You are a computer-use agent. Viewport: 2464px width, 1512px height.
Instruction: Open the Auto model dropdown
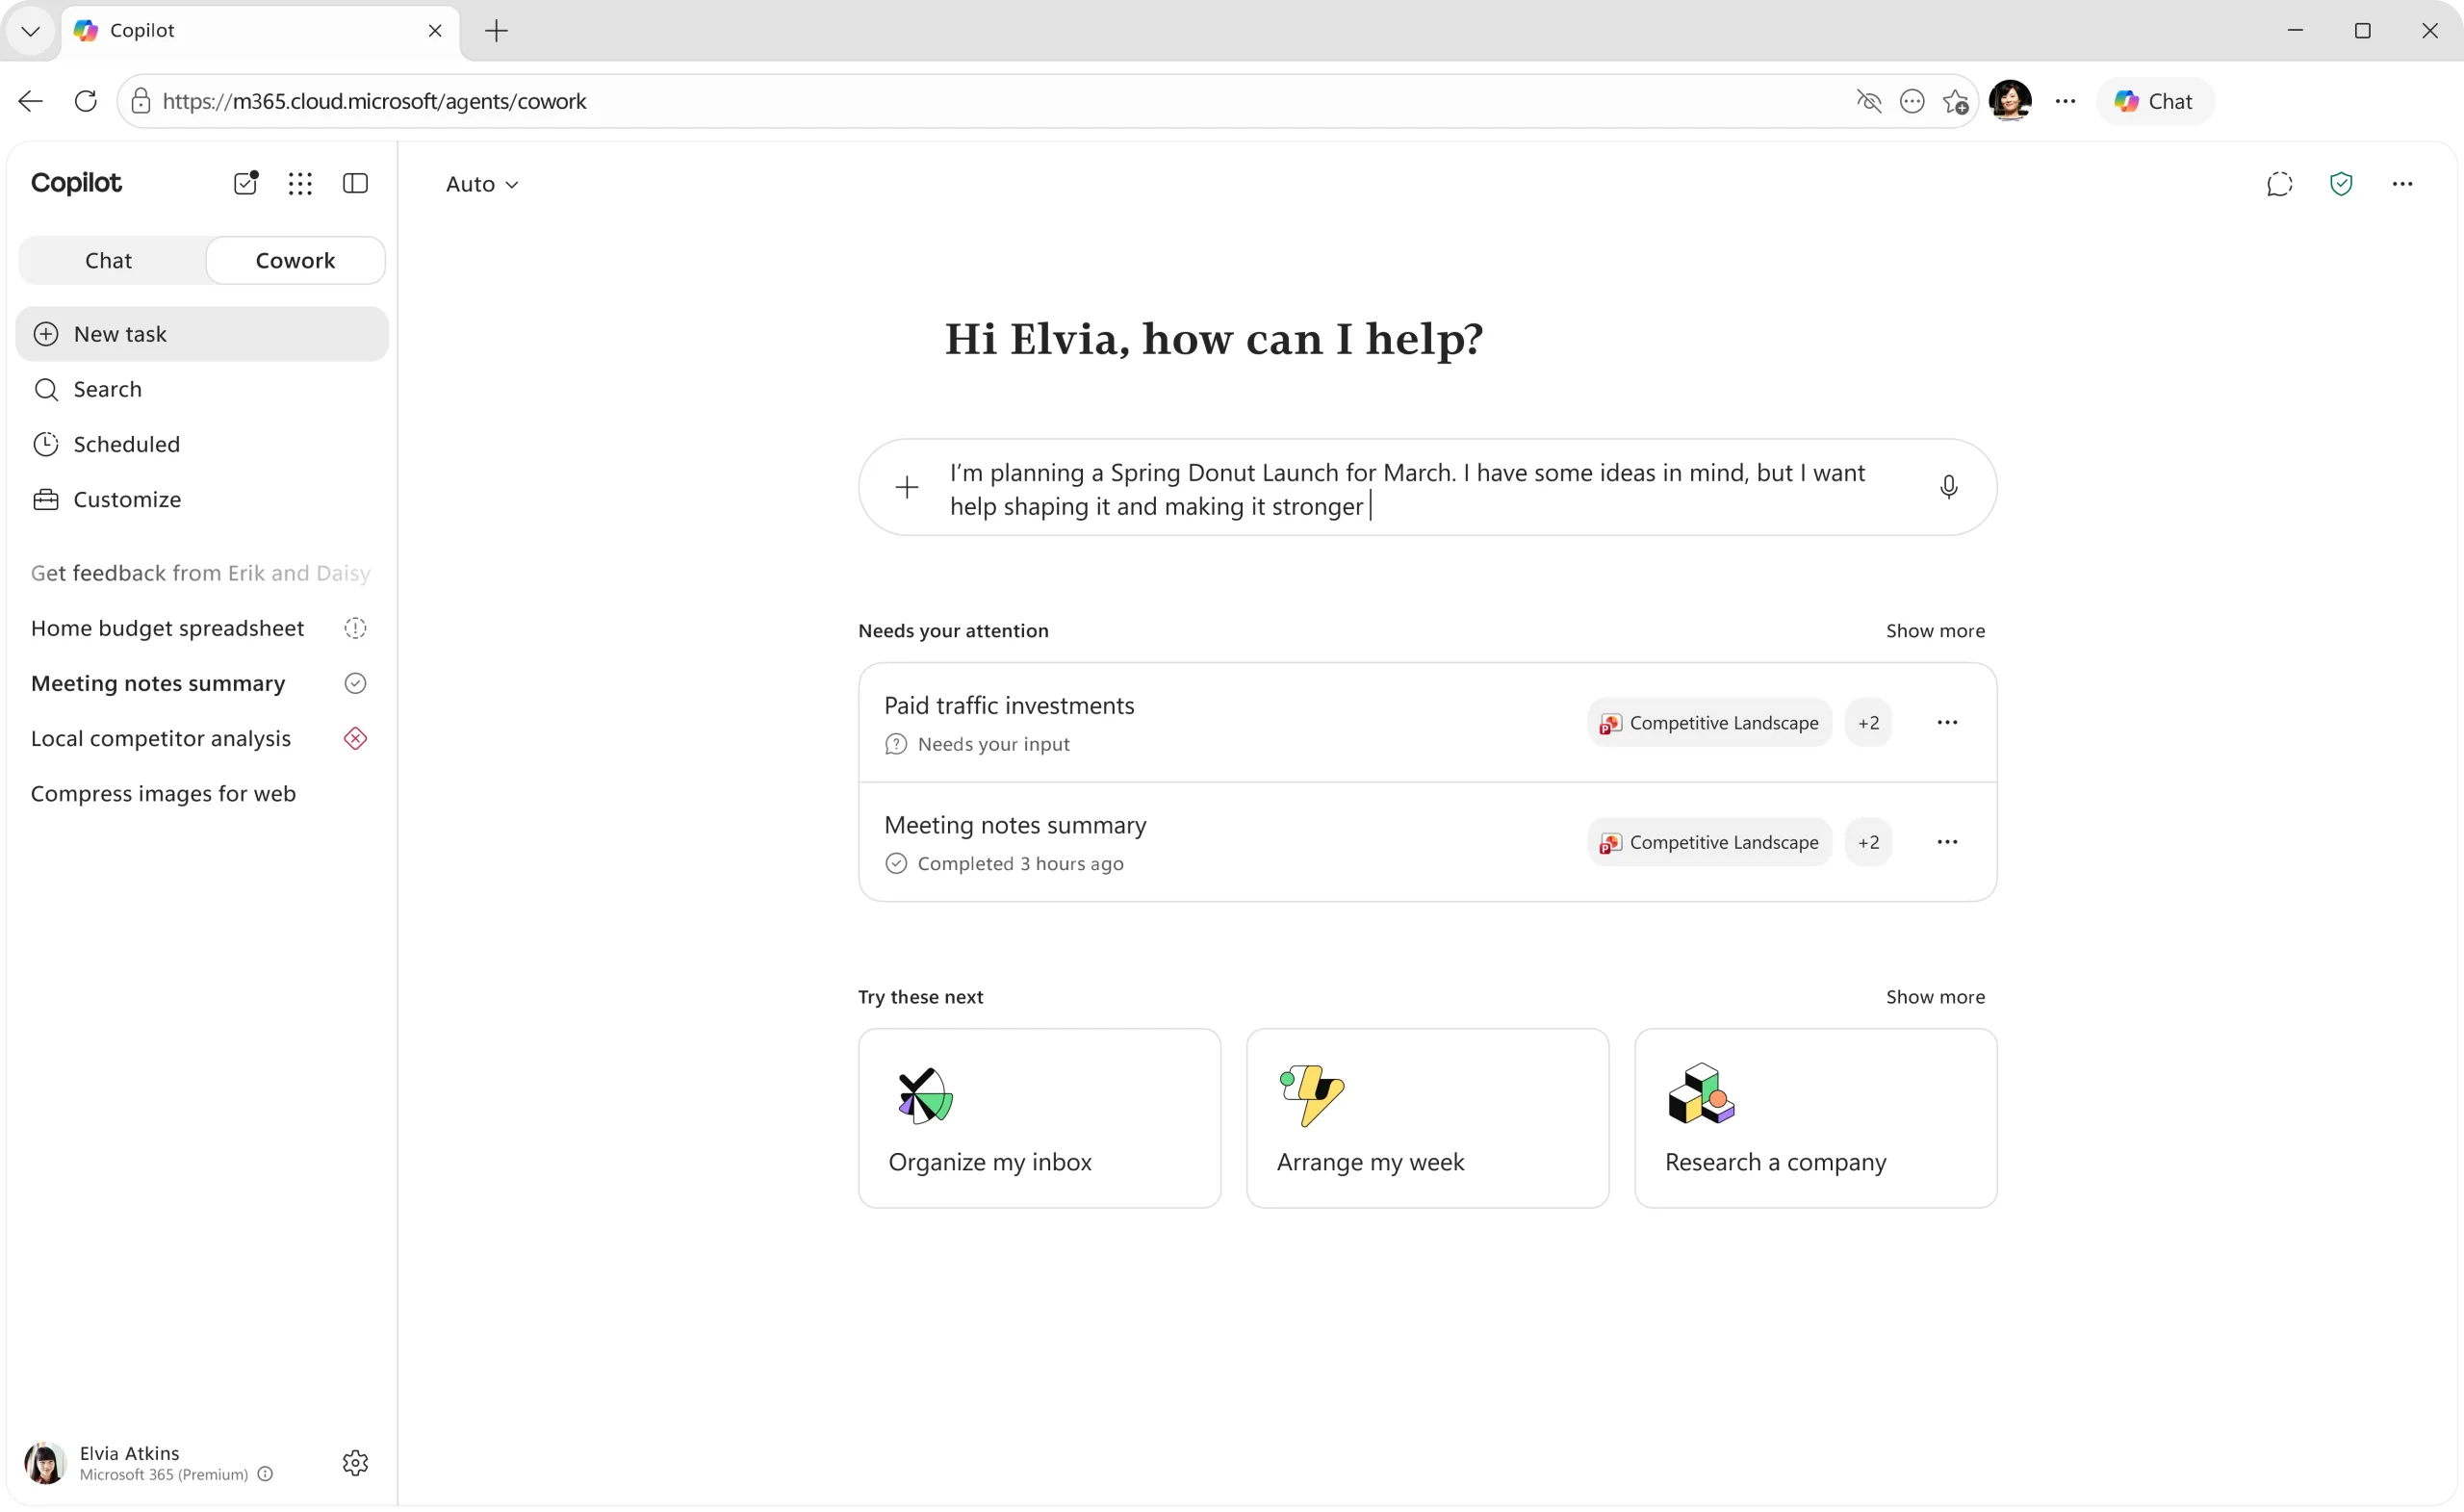tap(482, 184)
